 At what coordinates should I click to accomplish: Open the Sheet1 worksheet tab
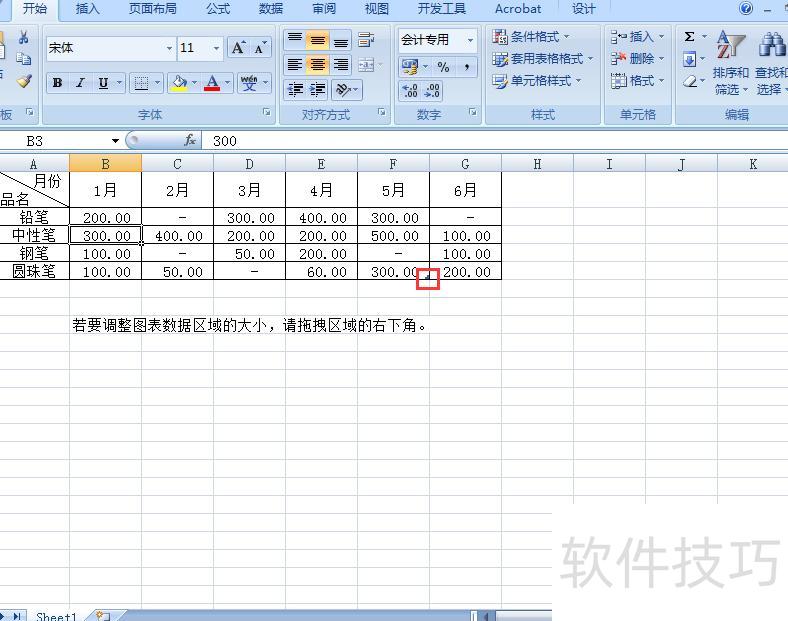(x=56, y=616)
